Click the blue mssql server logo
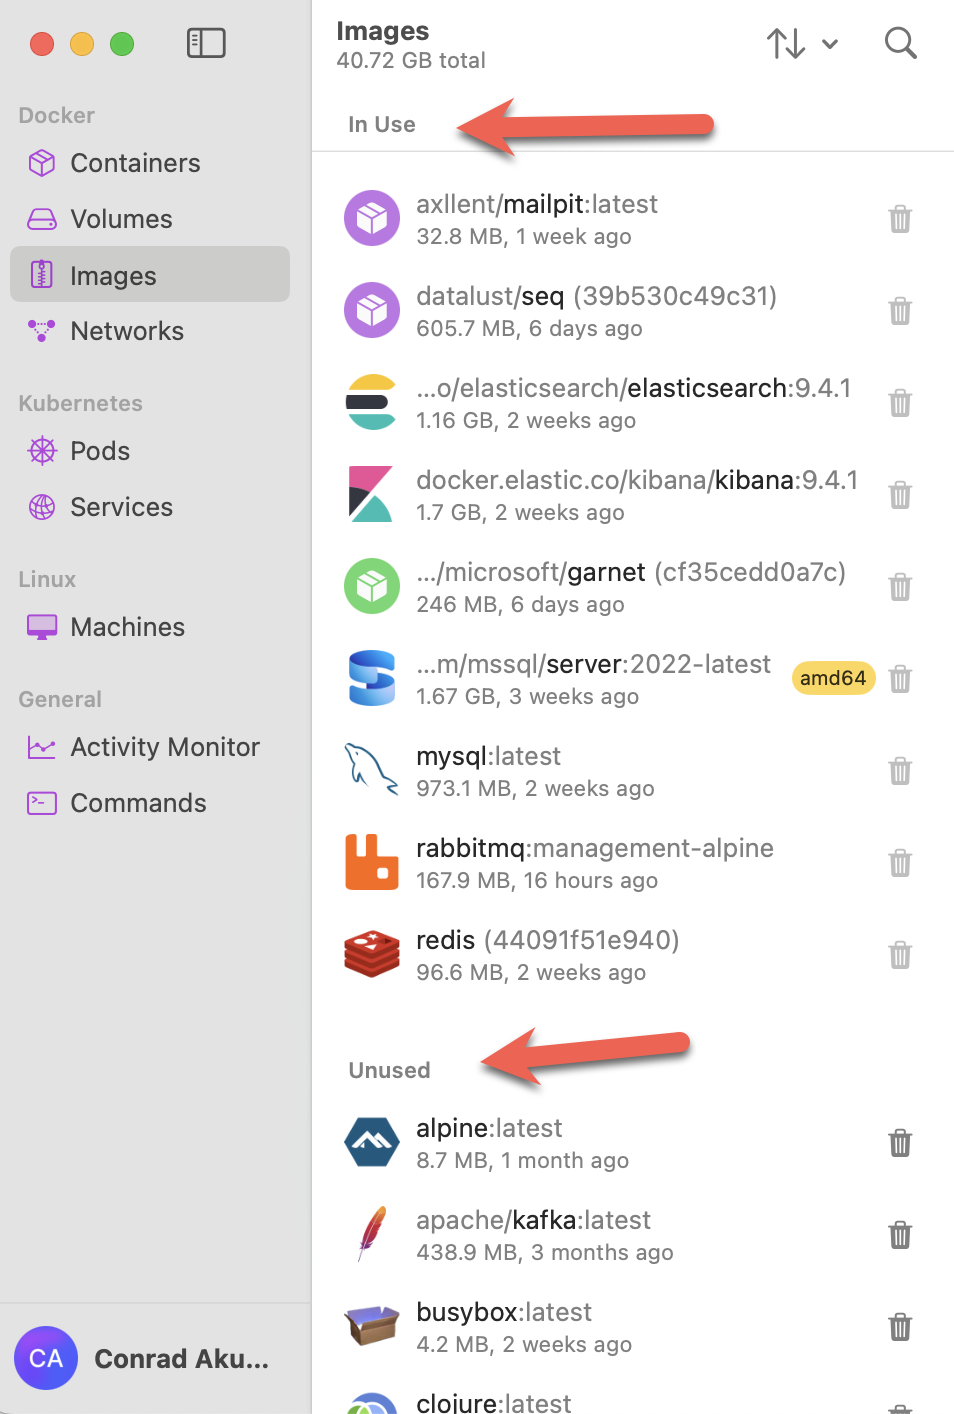Viewport: 954px width, 1414px height. pos(372,678)
